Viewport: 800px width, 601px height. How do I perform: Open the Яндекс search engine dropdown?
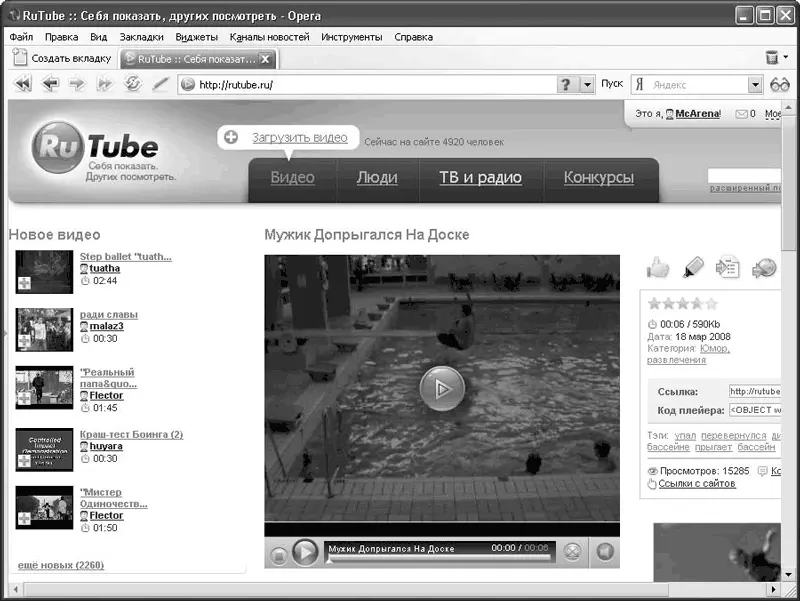pyautogui.click(x=755, y=85)
